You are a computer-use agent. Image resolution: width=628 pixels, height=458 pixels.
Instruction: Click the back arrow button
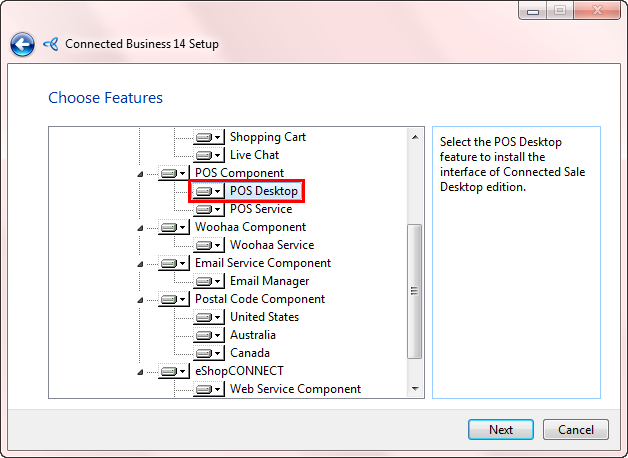click(22, 44)
